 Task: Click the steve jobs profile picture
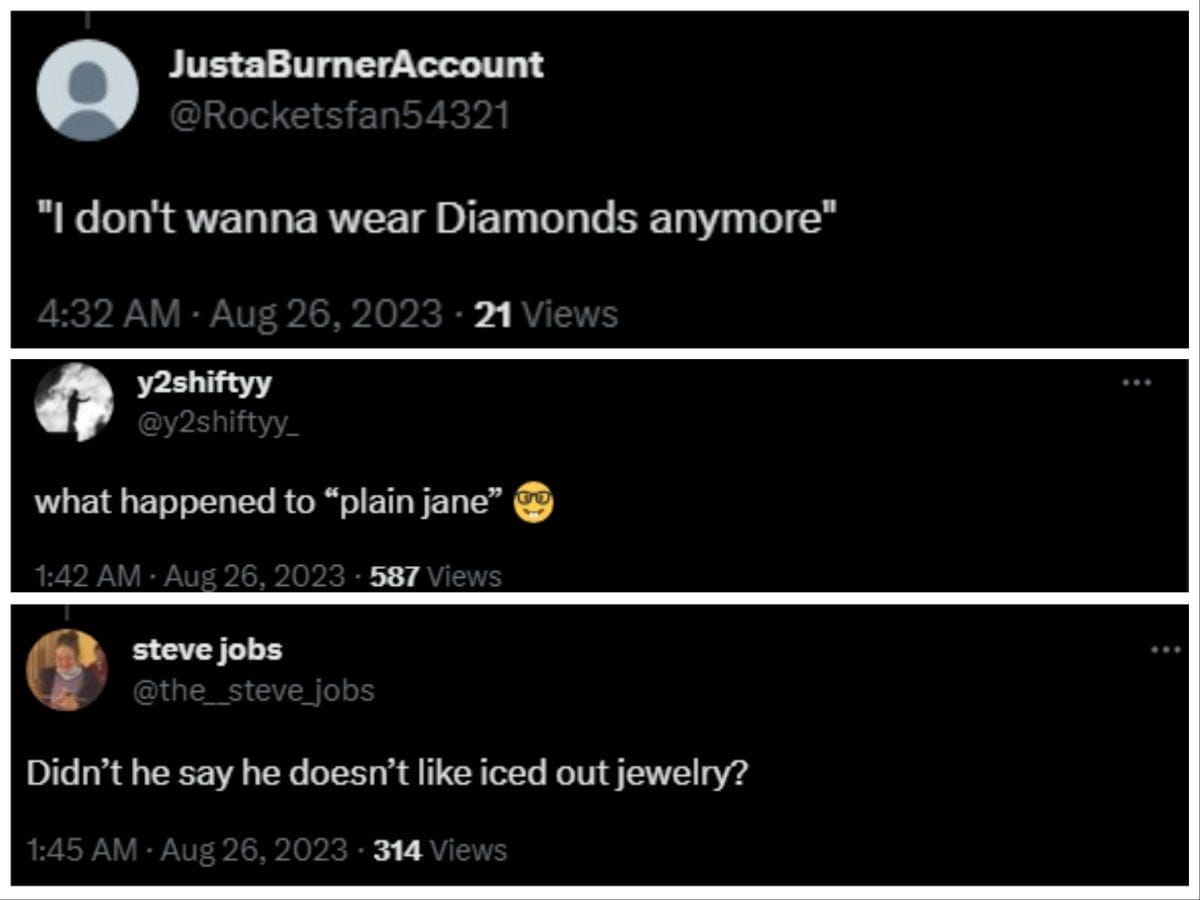click(66, 669)
